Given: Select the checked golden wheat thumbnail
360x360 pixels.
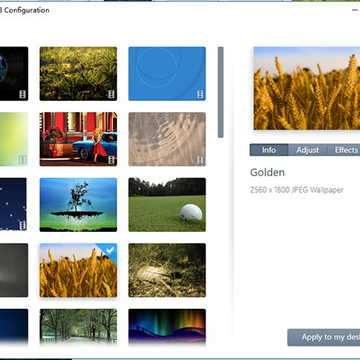Looking at the screenshot, I should [78, 270].
